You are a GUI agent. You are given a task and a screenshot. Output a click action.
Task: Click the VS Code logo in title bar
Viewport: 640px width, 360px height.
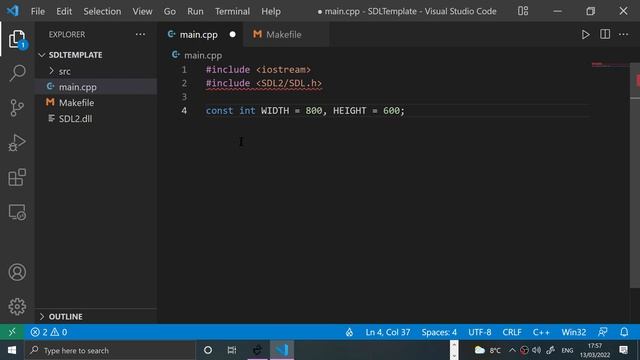pyautogui.click(x=13, y=11)
